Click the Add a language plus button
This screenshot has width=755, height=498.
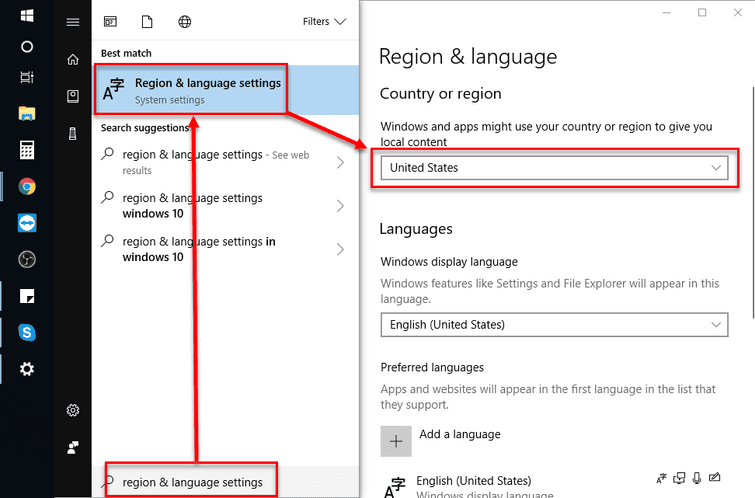(396, 441)
